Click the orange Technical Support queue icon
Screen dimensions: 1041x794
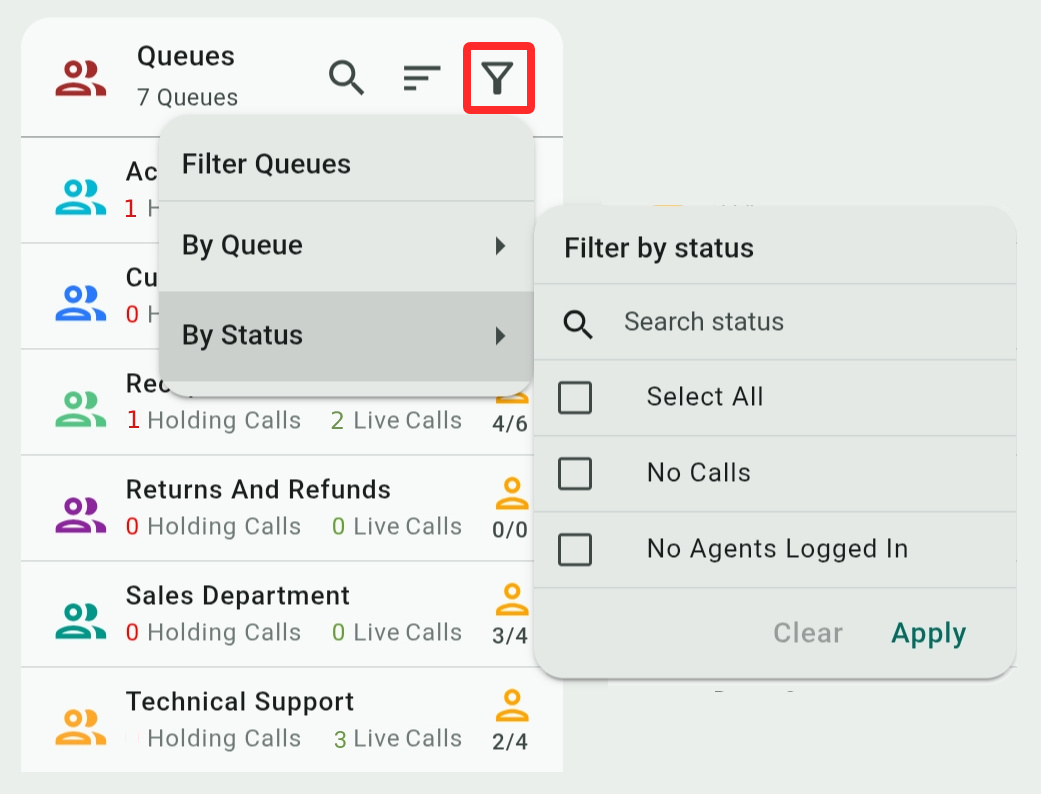click(80, 726)
